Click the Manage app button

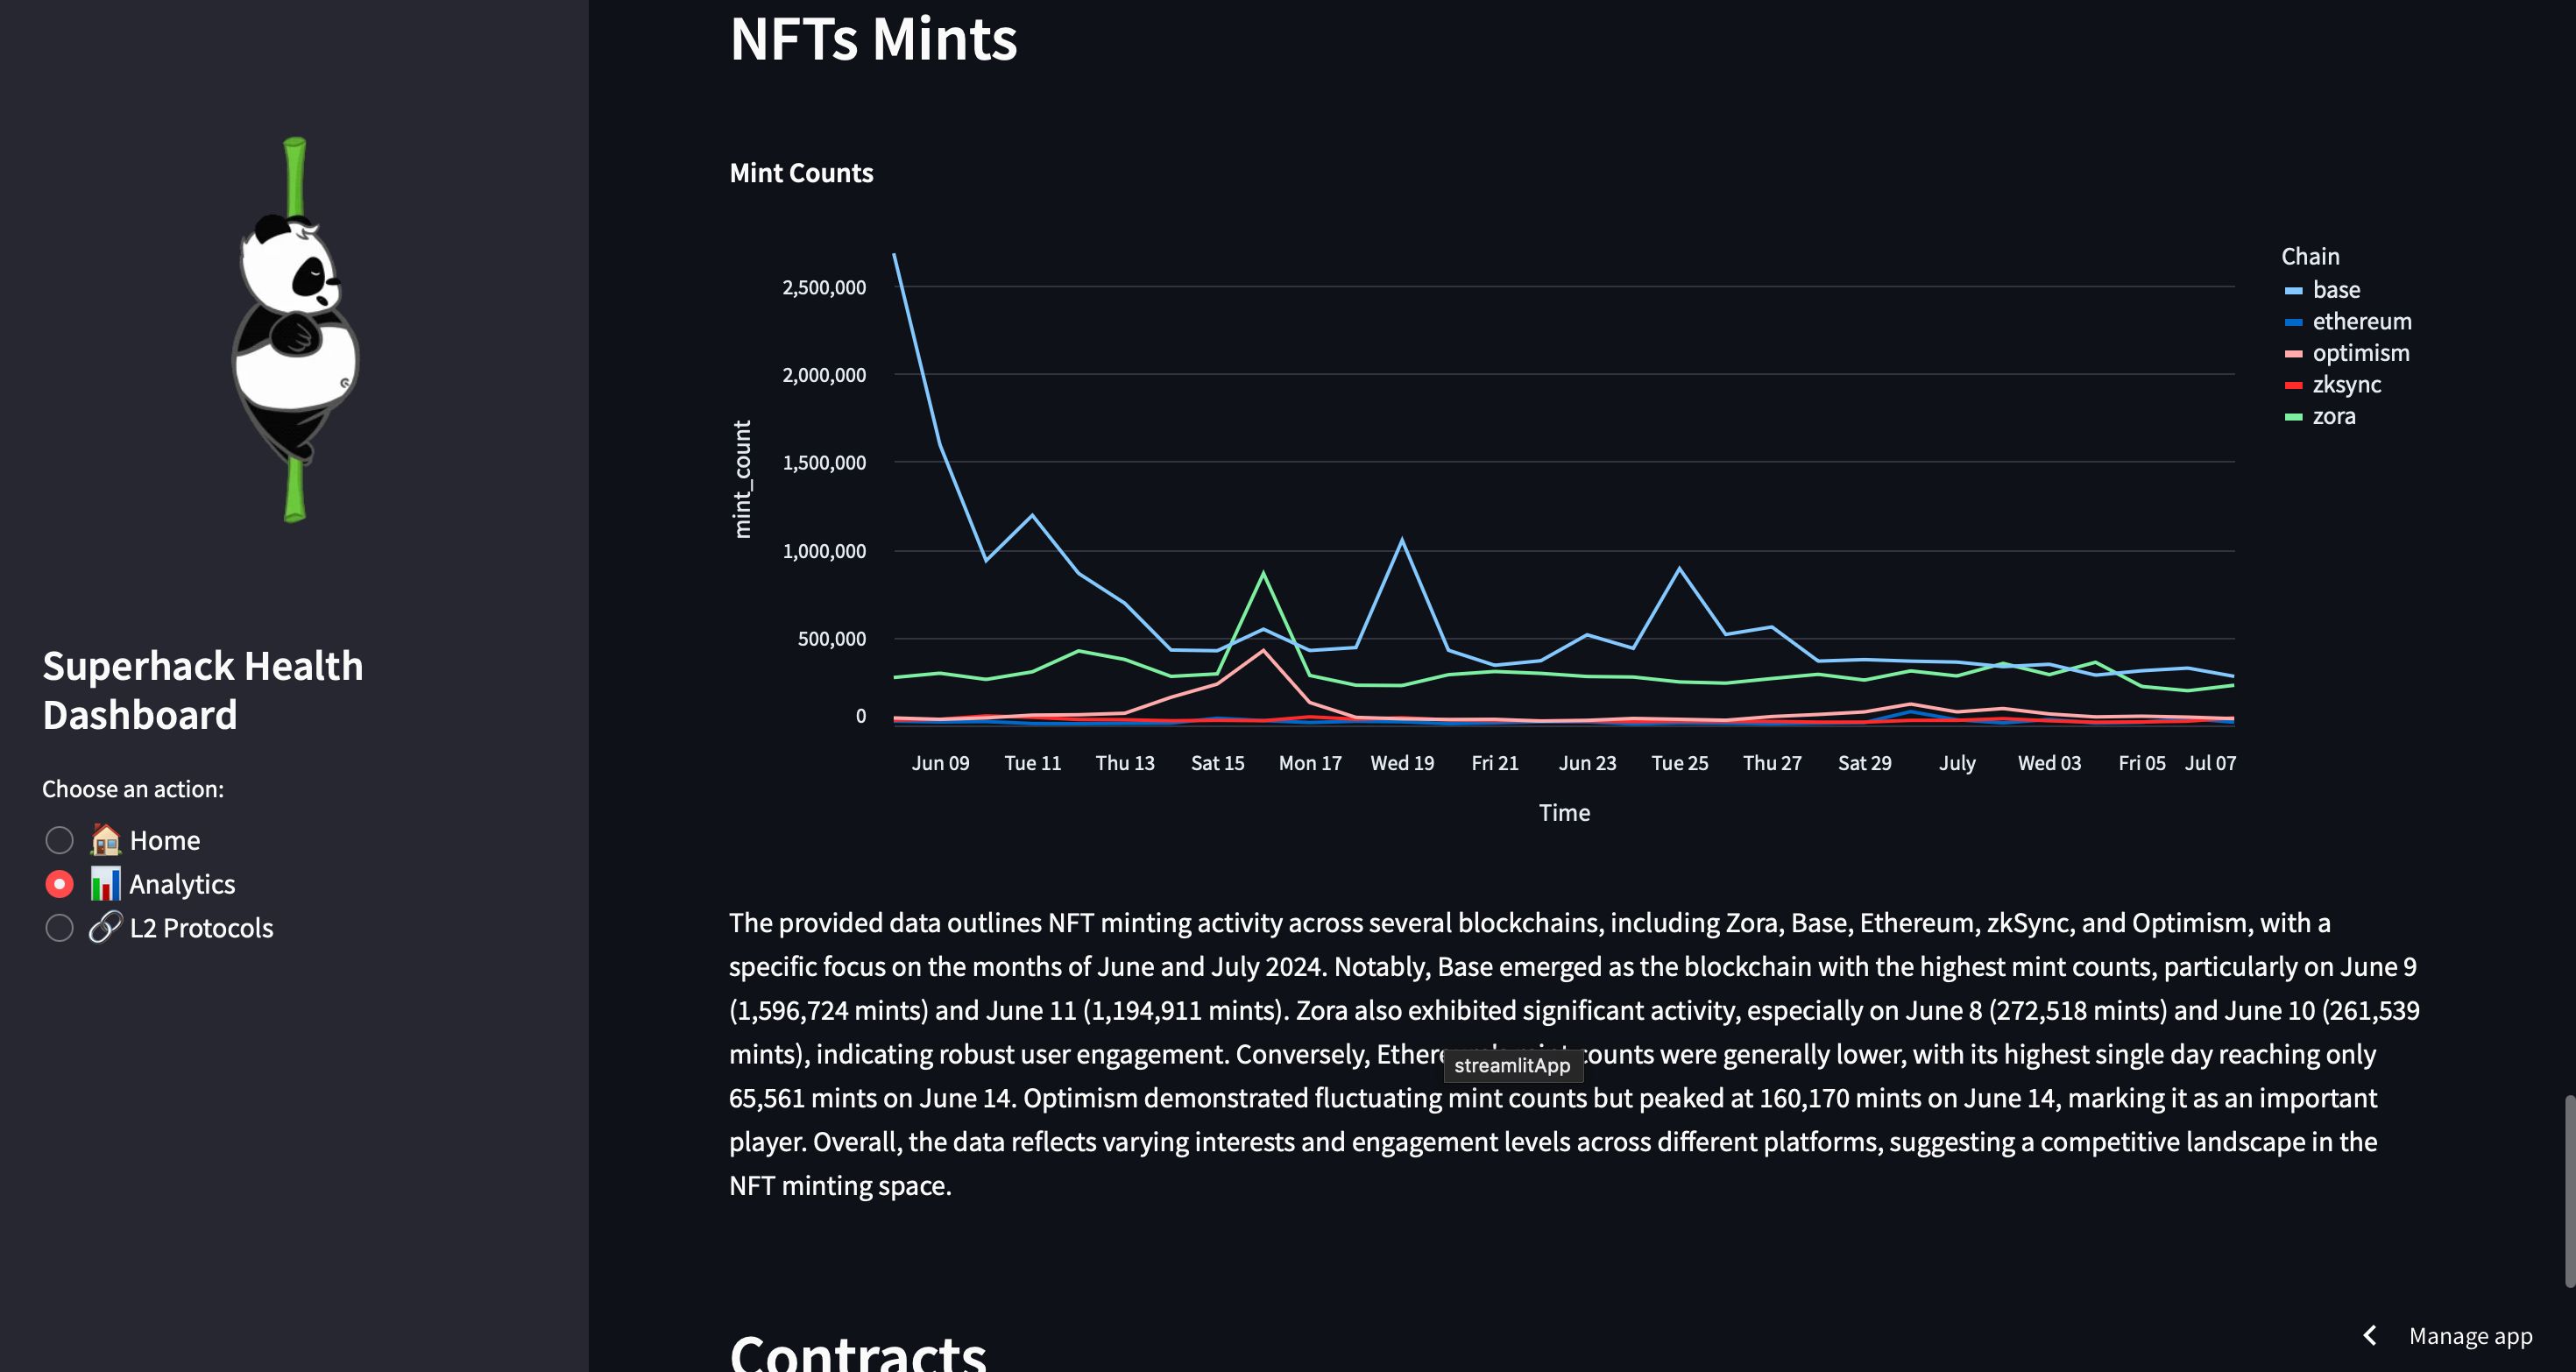(2470, 1336)
